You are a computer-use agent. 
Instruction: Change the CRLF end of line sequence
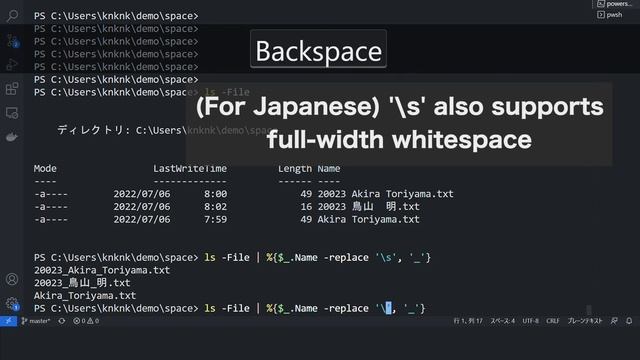coord(553,321)
